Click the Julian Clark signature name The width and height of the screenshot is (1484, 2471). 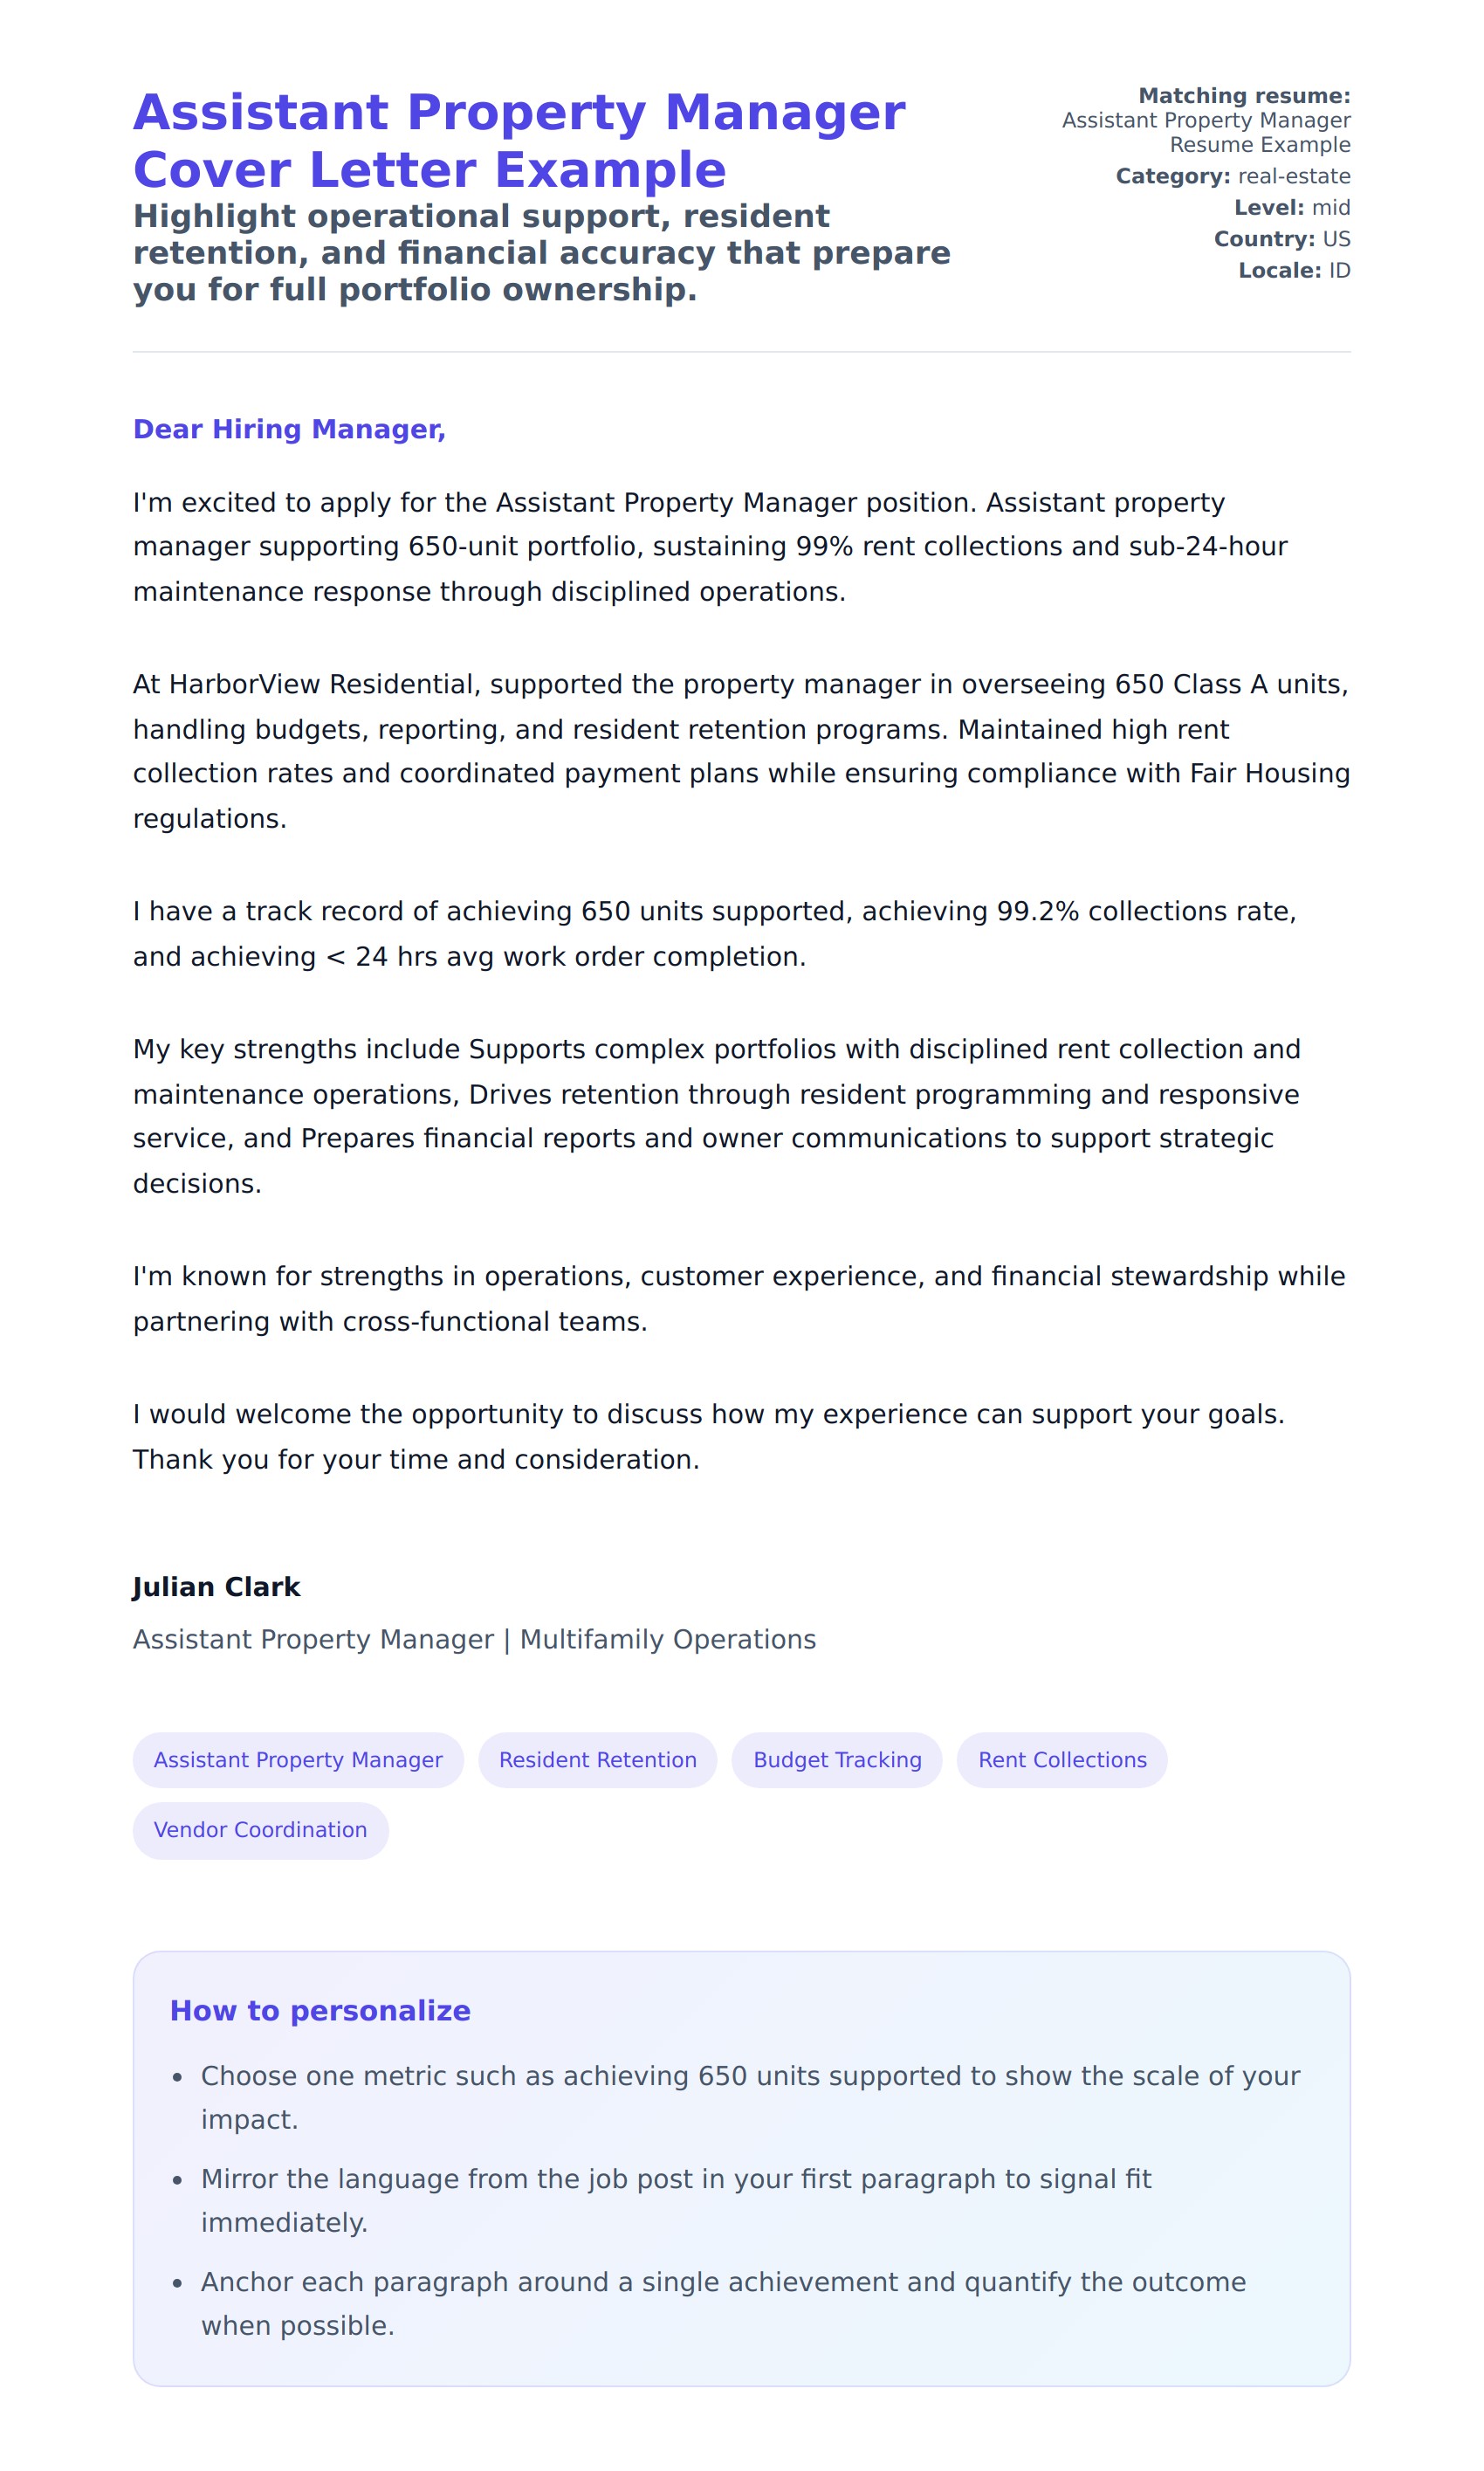click(216, 1587)
